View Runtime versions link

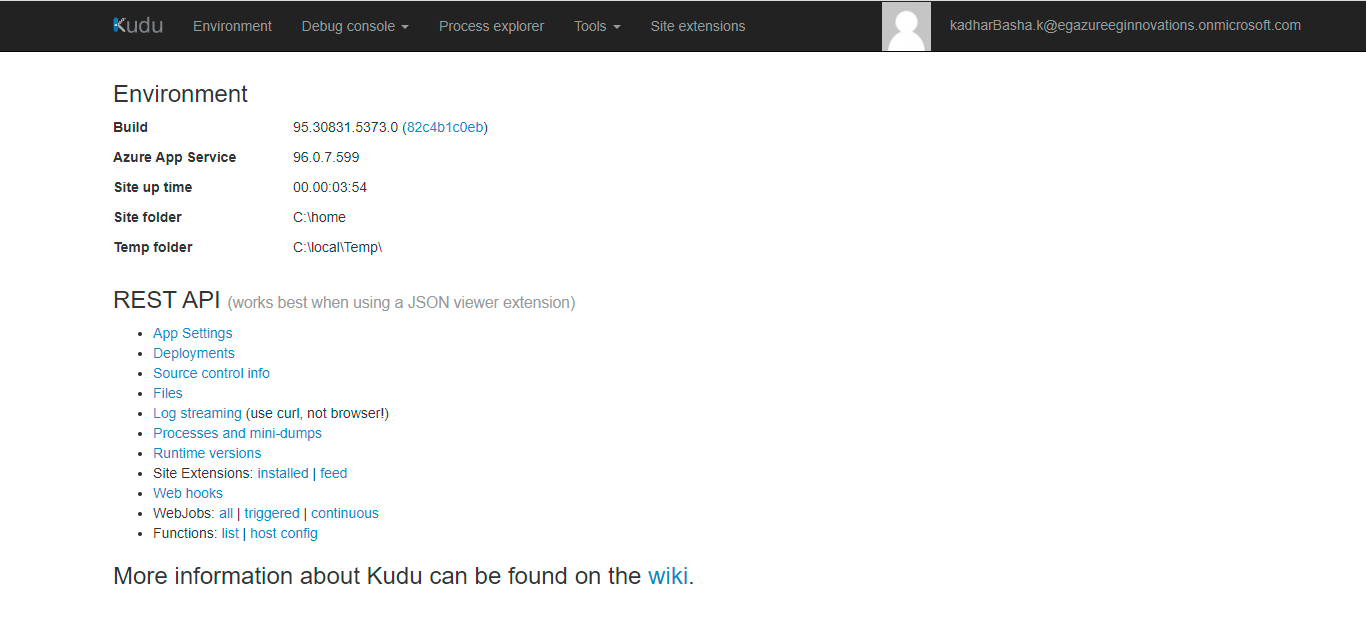tap(207, 453)
